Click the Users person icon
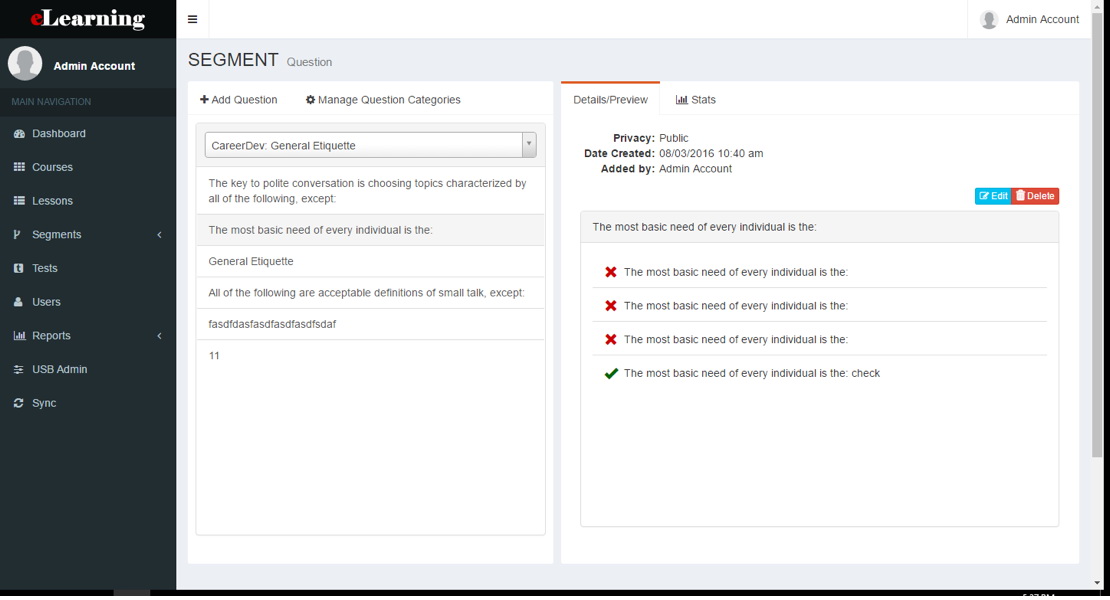 (21, 301)
